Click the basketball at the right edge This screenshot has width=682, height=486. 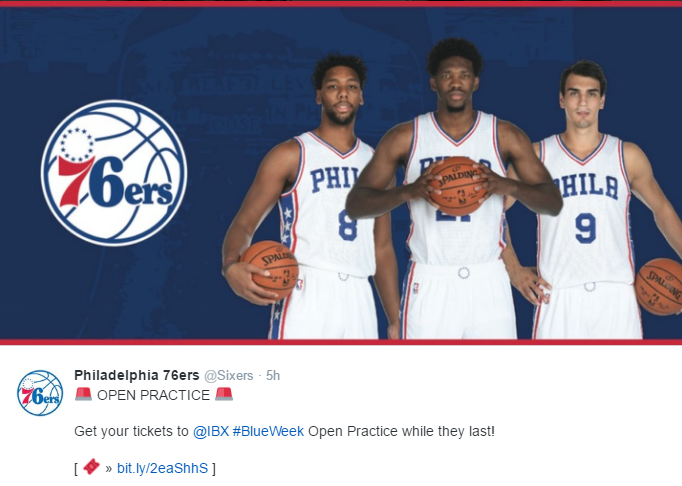point(659,286)
